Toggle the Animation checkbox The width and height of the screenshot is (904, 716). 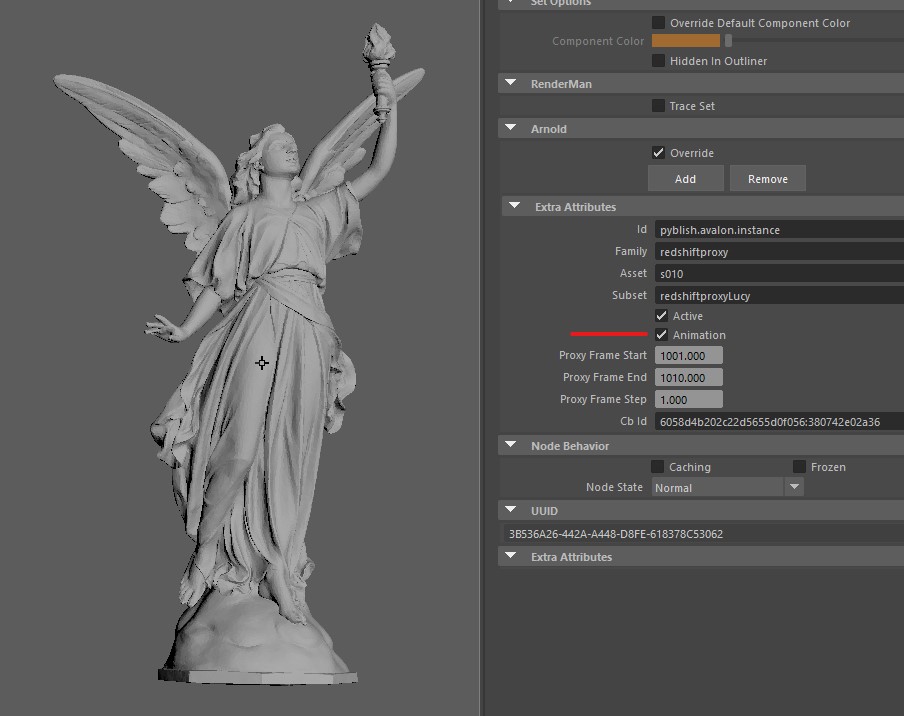[x=661, y=334]
